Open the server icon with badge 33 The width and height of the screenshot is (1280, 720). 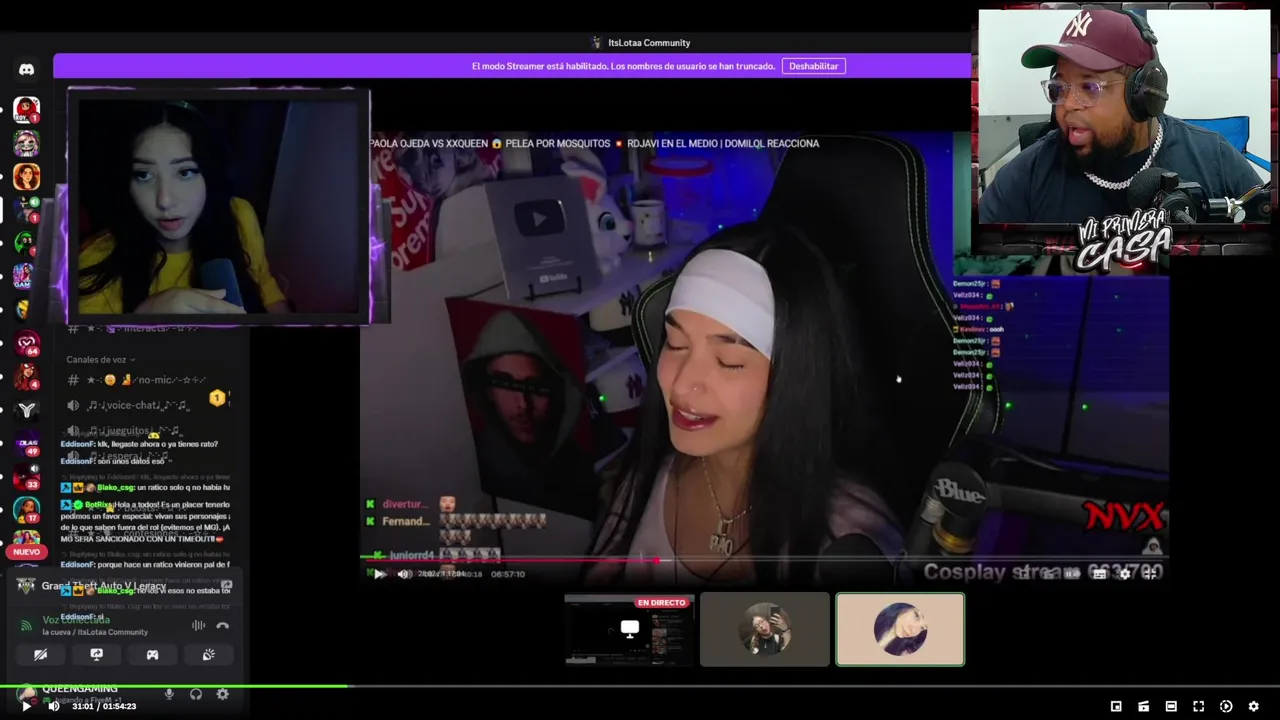pos(27,477)
